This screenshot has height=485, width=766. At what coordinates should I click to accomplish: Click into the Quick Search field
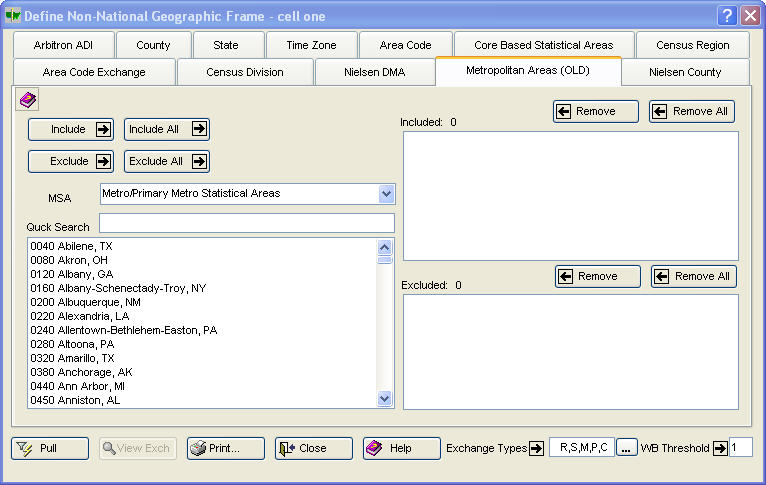point(246,223)
